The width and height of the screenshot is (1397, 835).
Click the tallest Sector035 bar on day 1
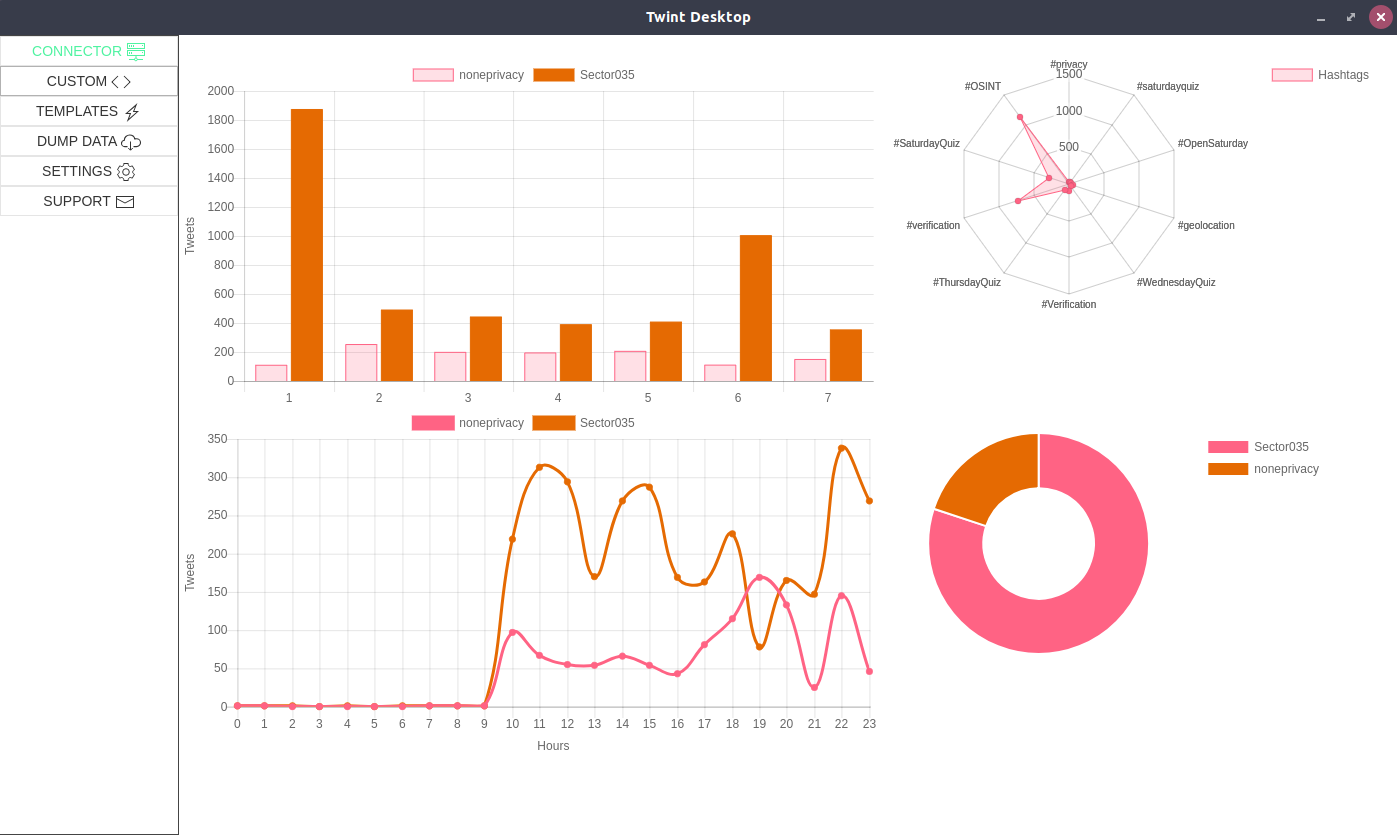click(307, 245)
